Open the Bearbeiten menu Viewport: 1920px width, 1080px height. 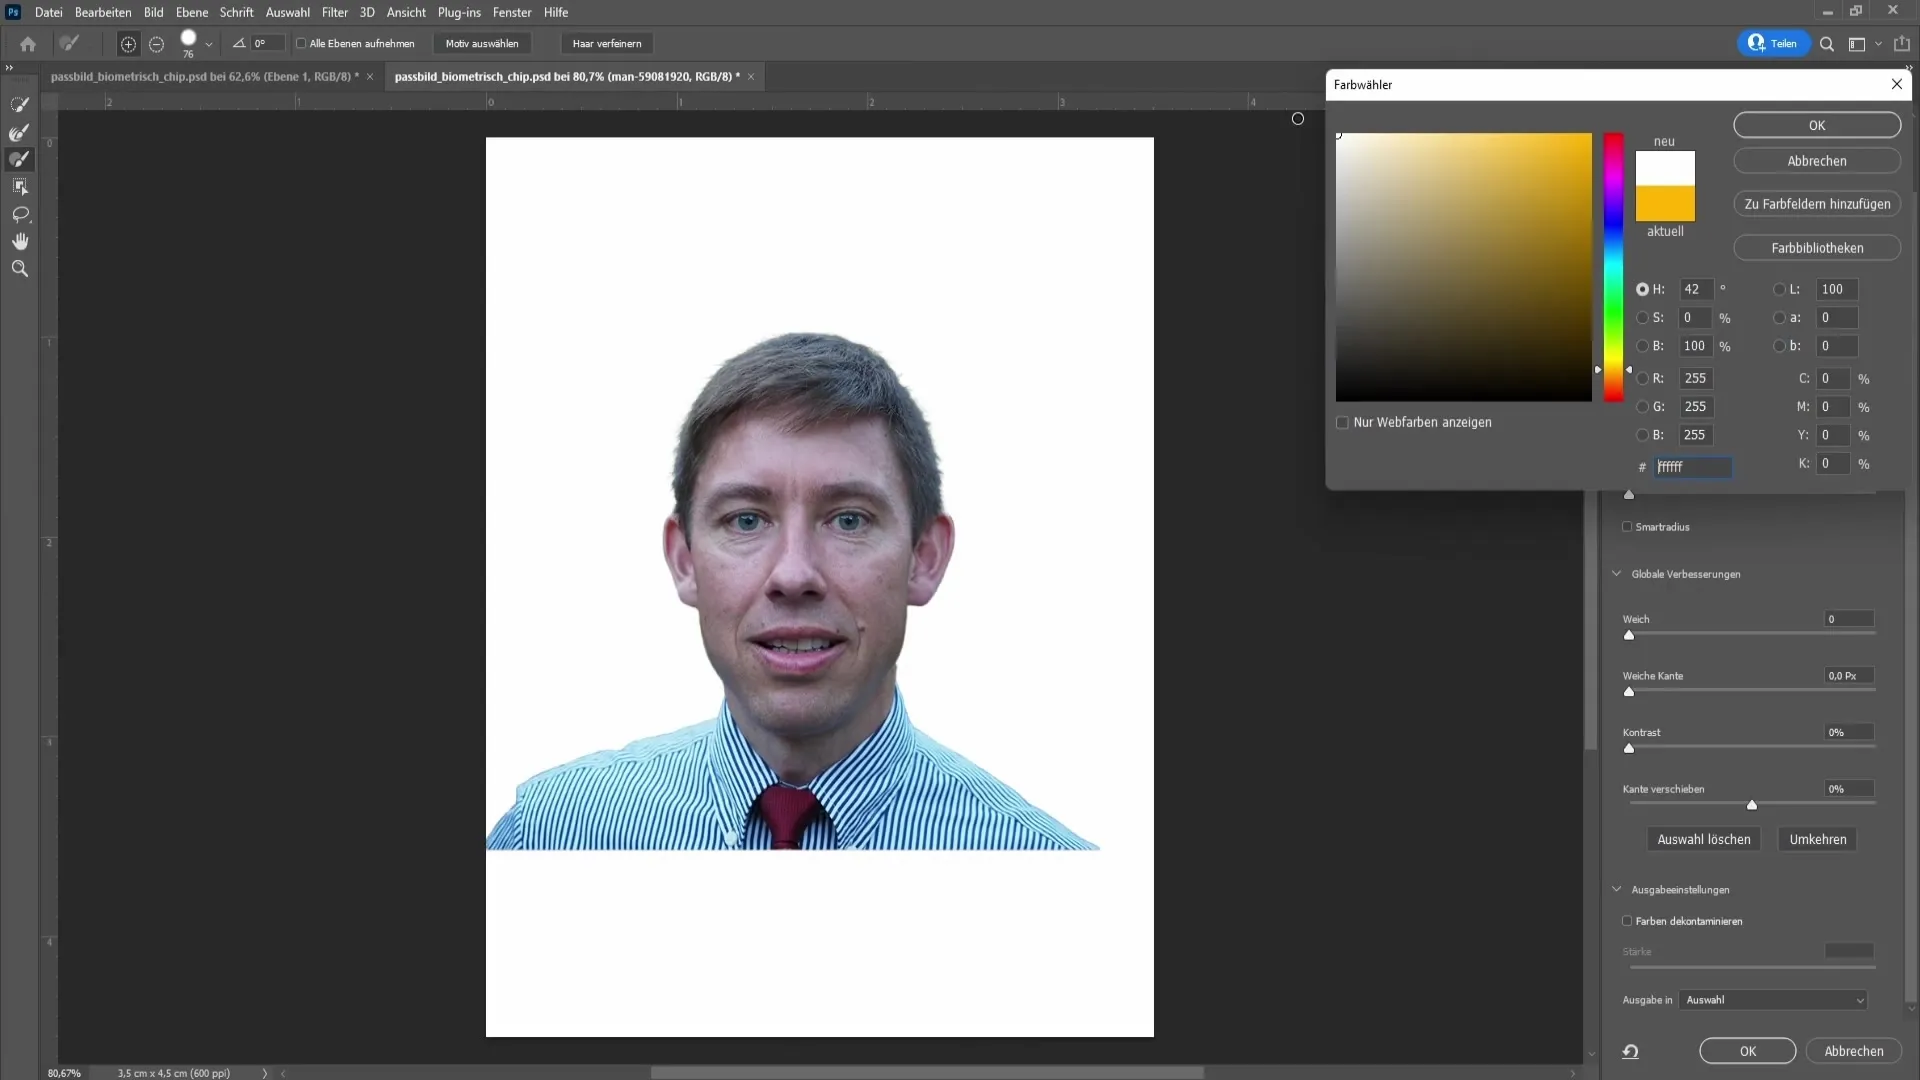tap(103, 12)
